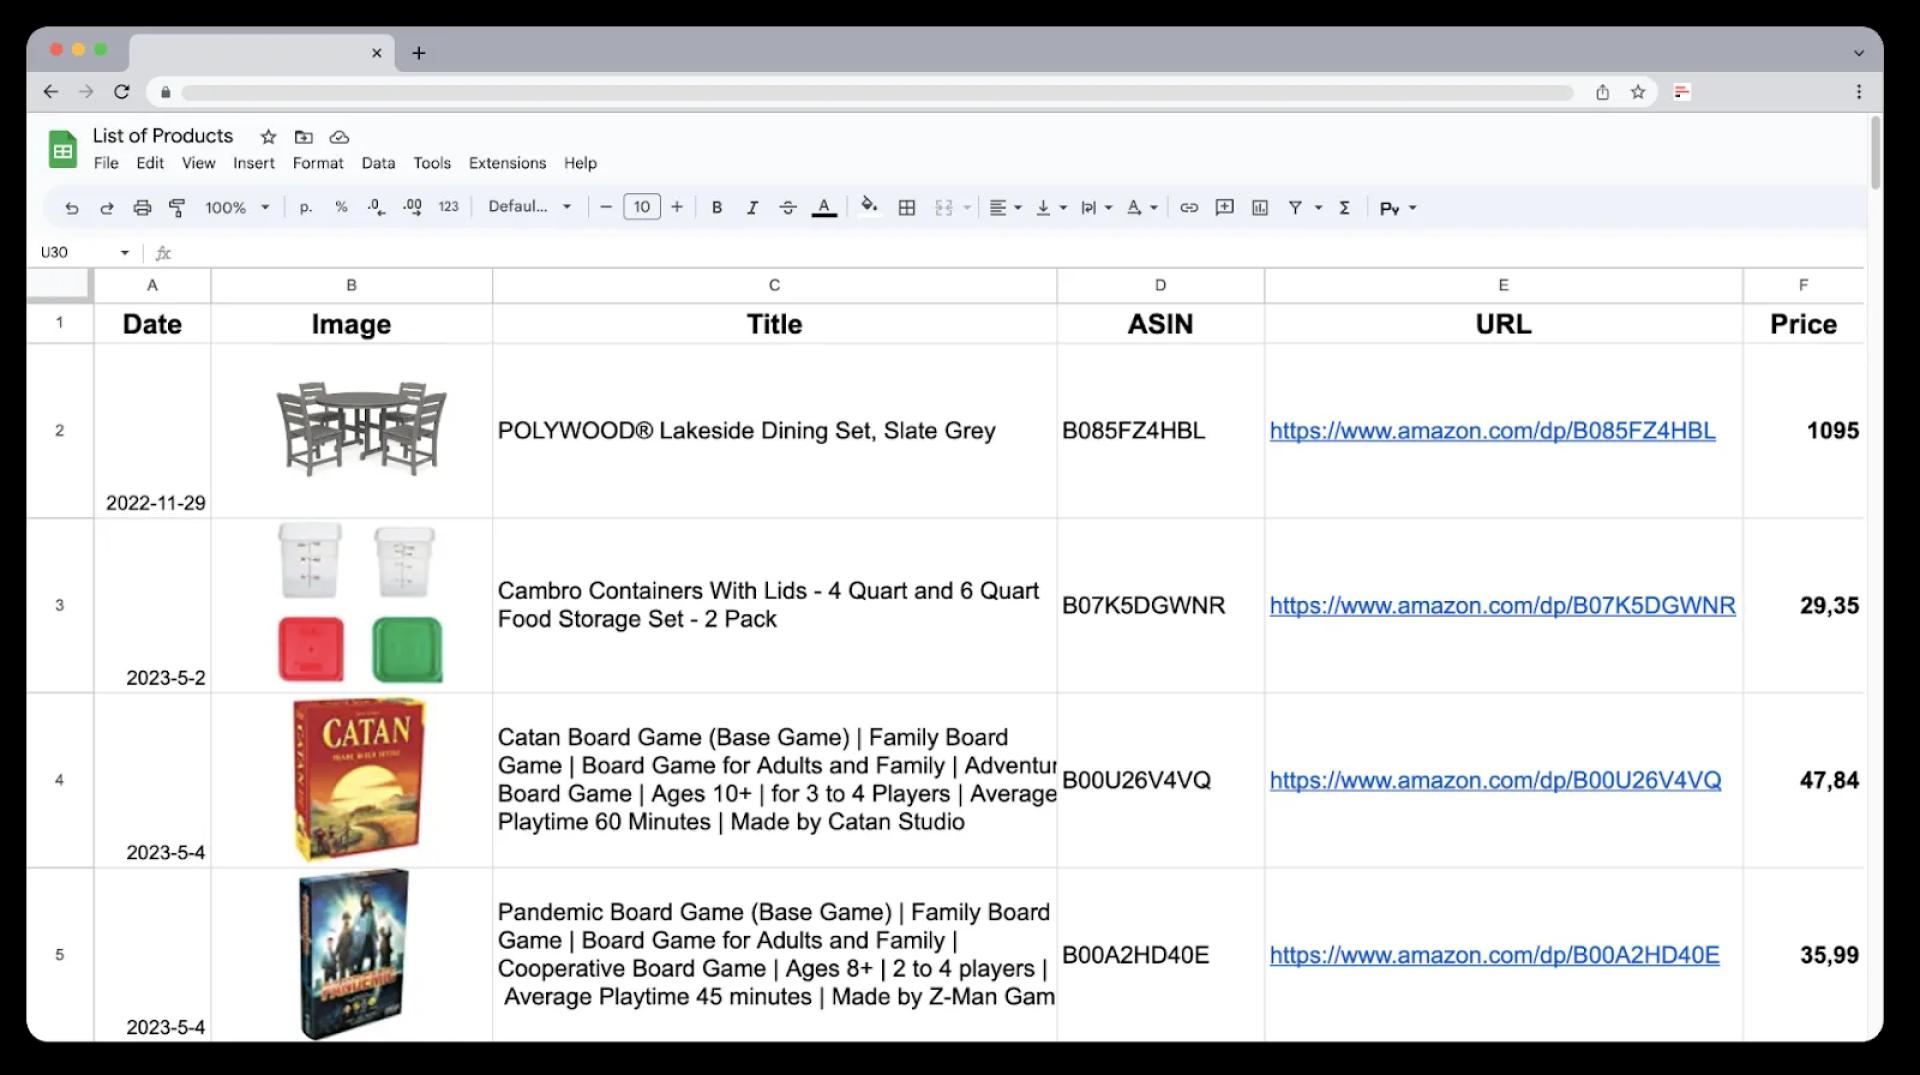The height and width of the screenshot is (1075, 1920).
Task: Open the Extensions menu
Action: [507, 163]
